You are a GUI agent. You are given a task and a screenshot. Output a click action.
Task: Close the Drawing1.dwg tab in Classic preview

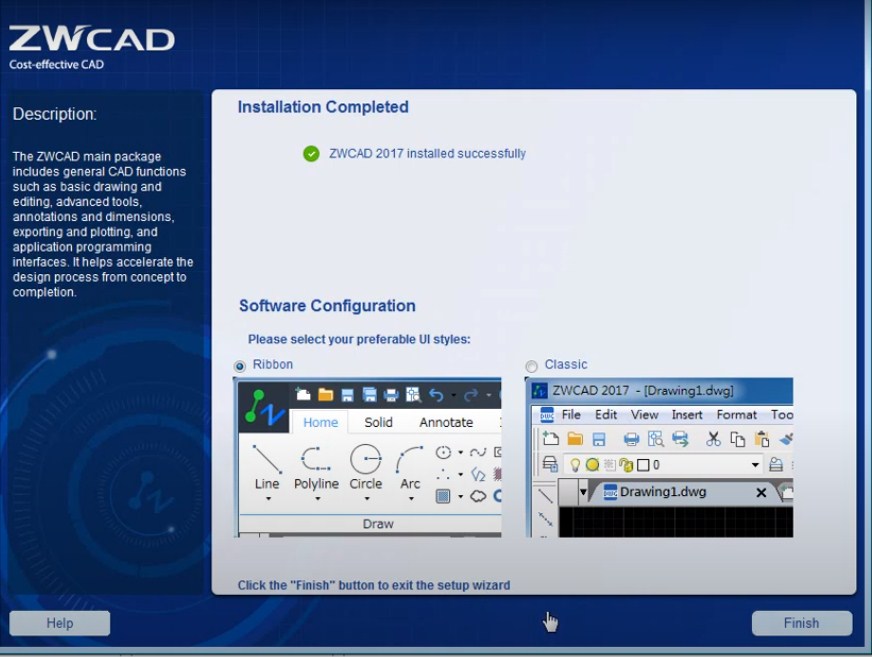(x=761, y=492)
